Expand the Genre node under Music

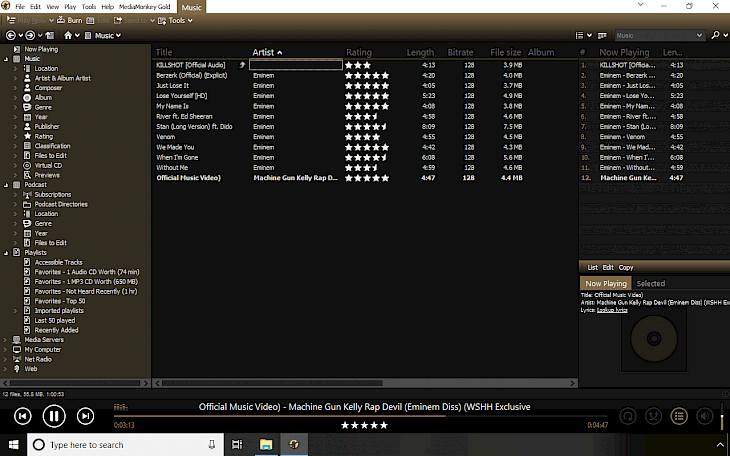click(15, 107)
